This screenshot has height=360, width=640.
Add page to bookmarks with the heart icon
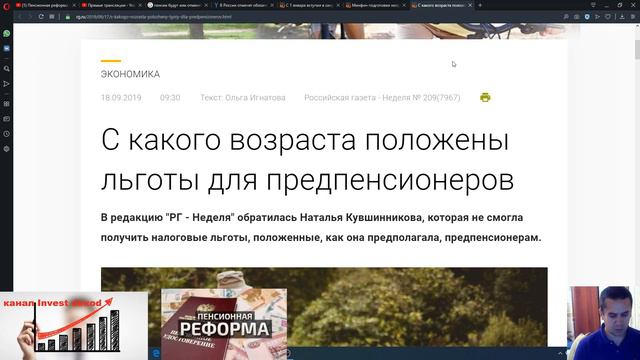(608, 17)
